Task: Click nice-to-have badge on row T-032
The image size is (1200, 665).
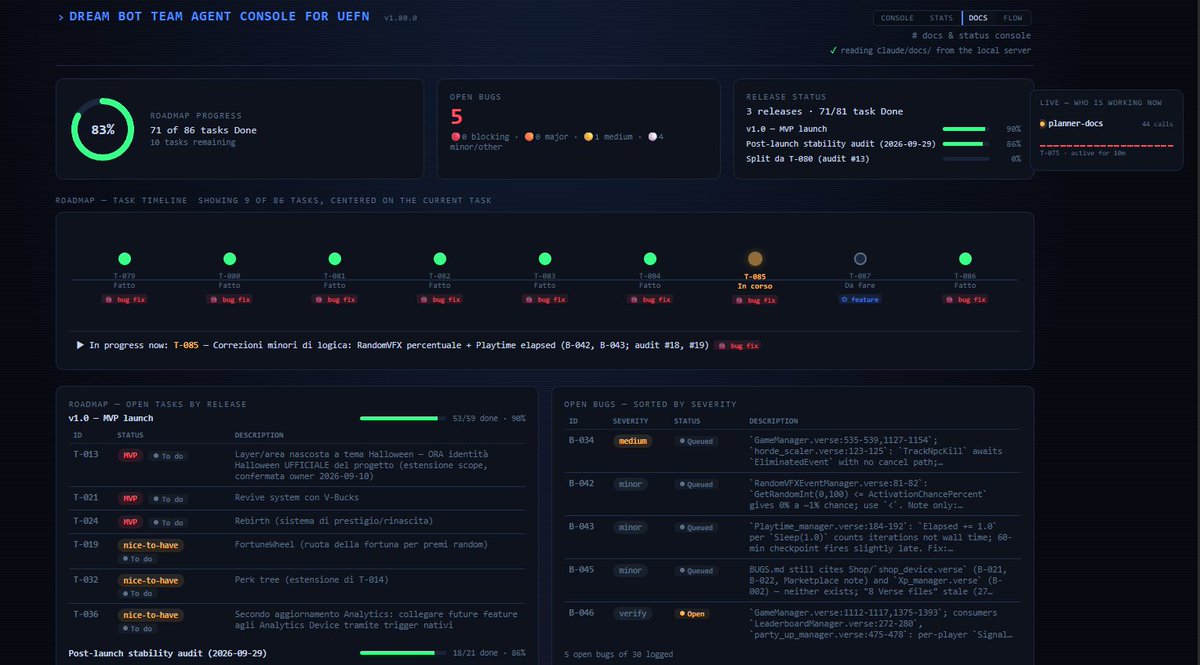Action: click(151, 580)
